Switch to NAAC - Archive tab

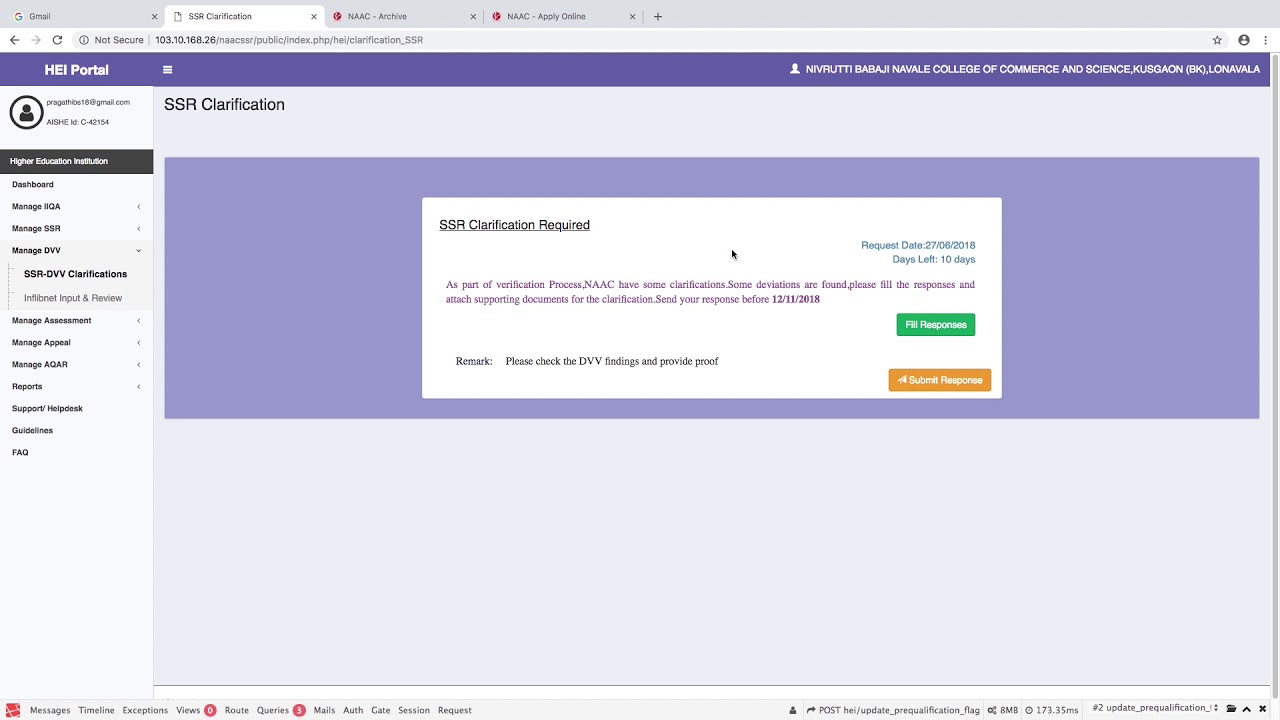point(404,16)
